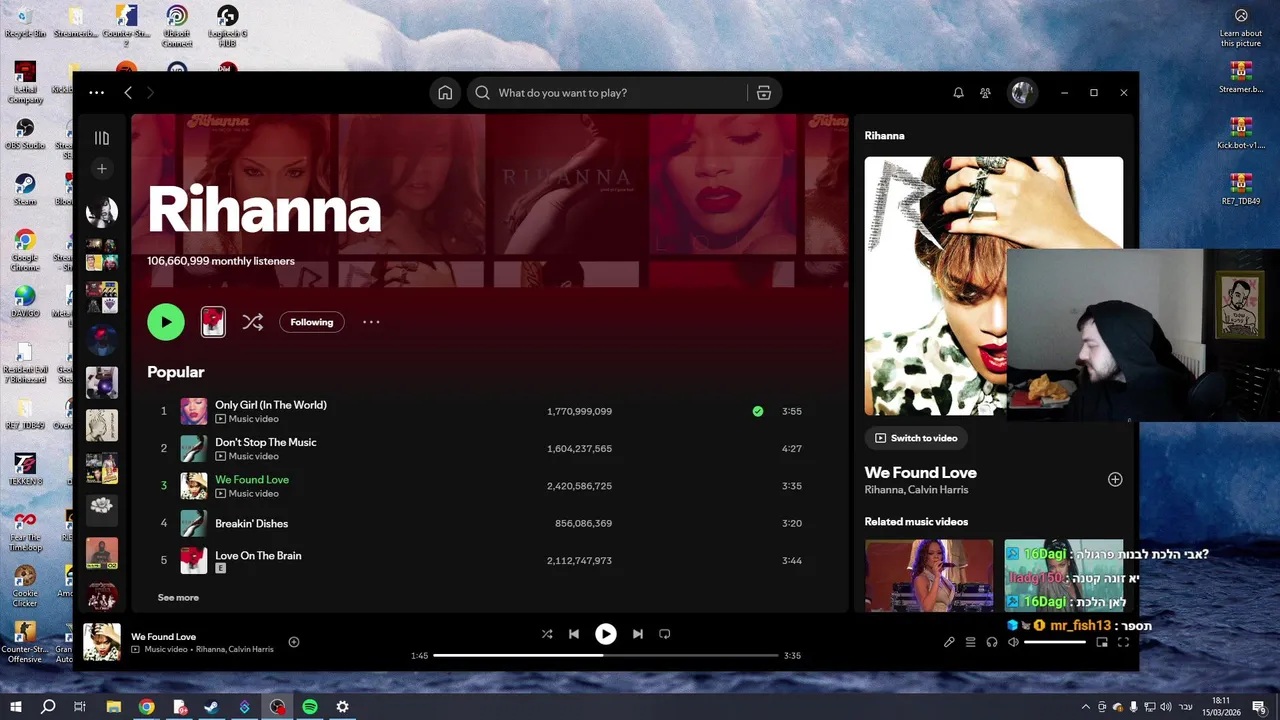Screen dimensions: 1280x720
Task: Toggle saved checkmark on Only Girl
Action: click(758, 411)
